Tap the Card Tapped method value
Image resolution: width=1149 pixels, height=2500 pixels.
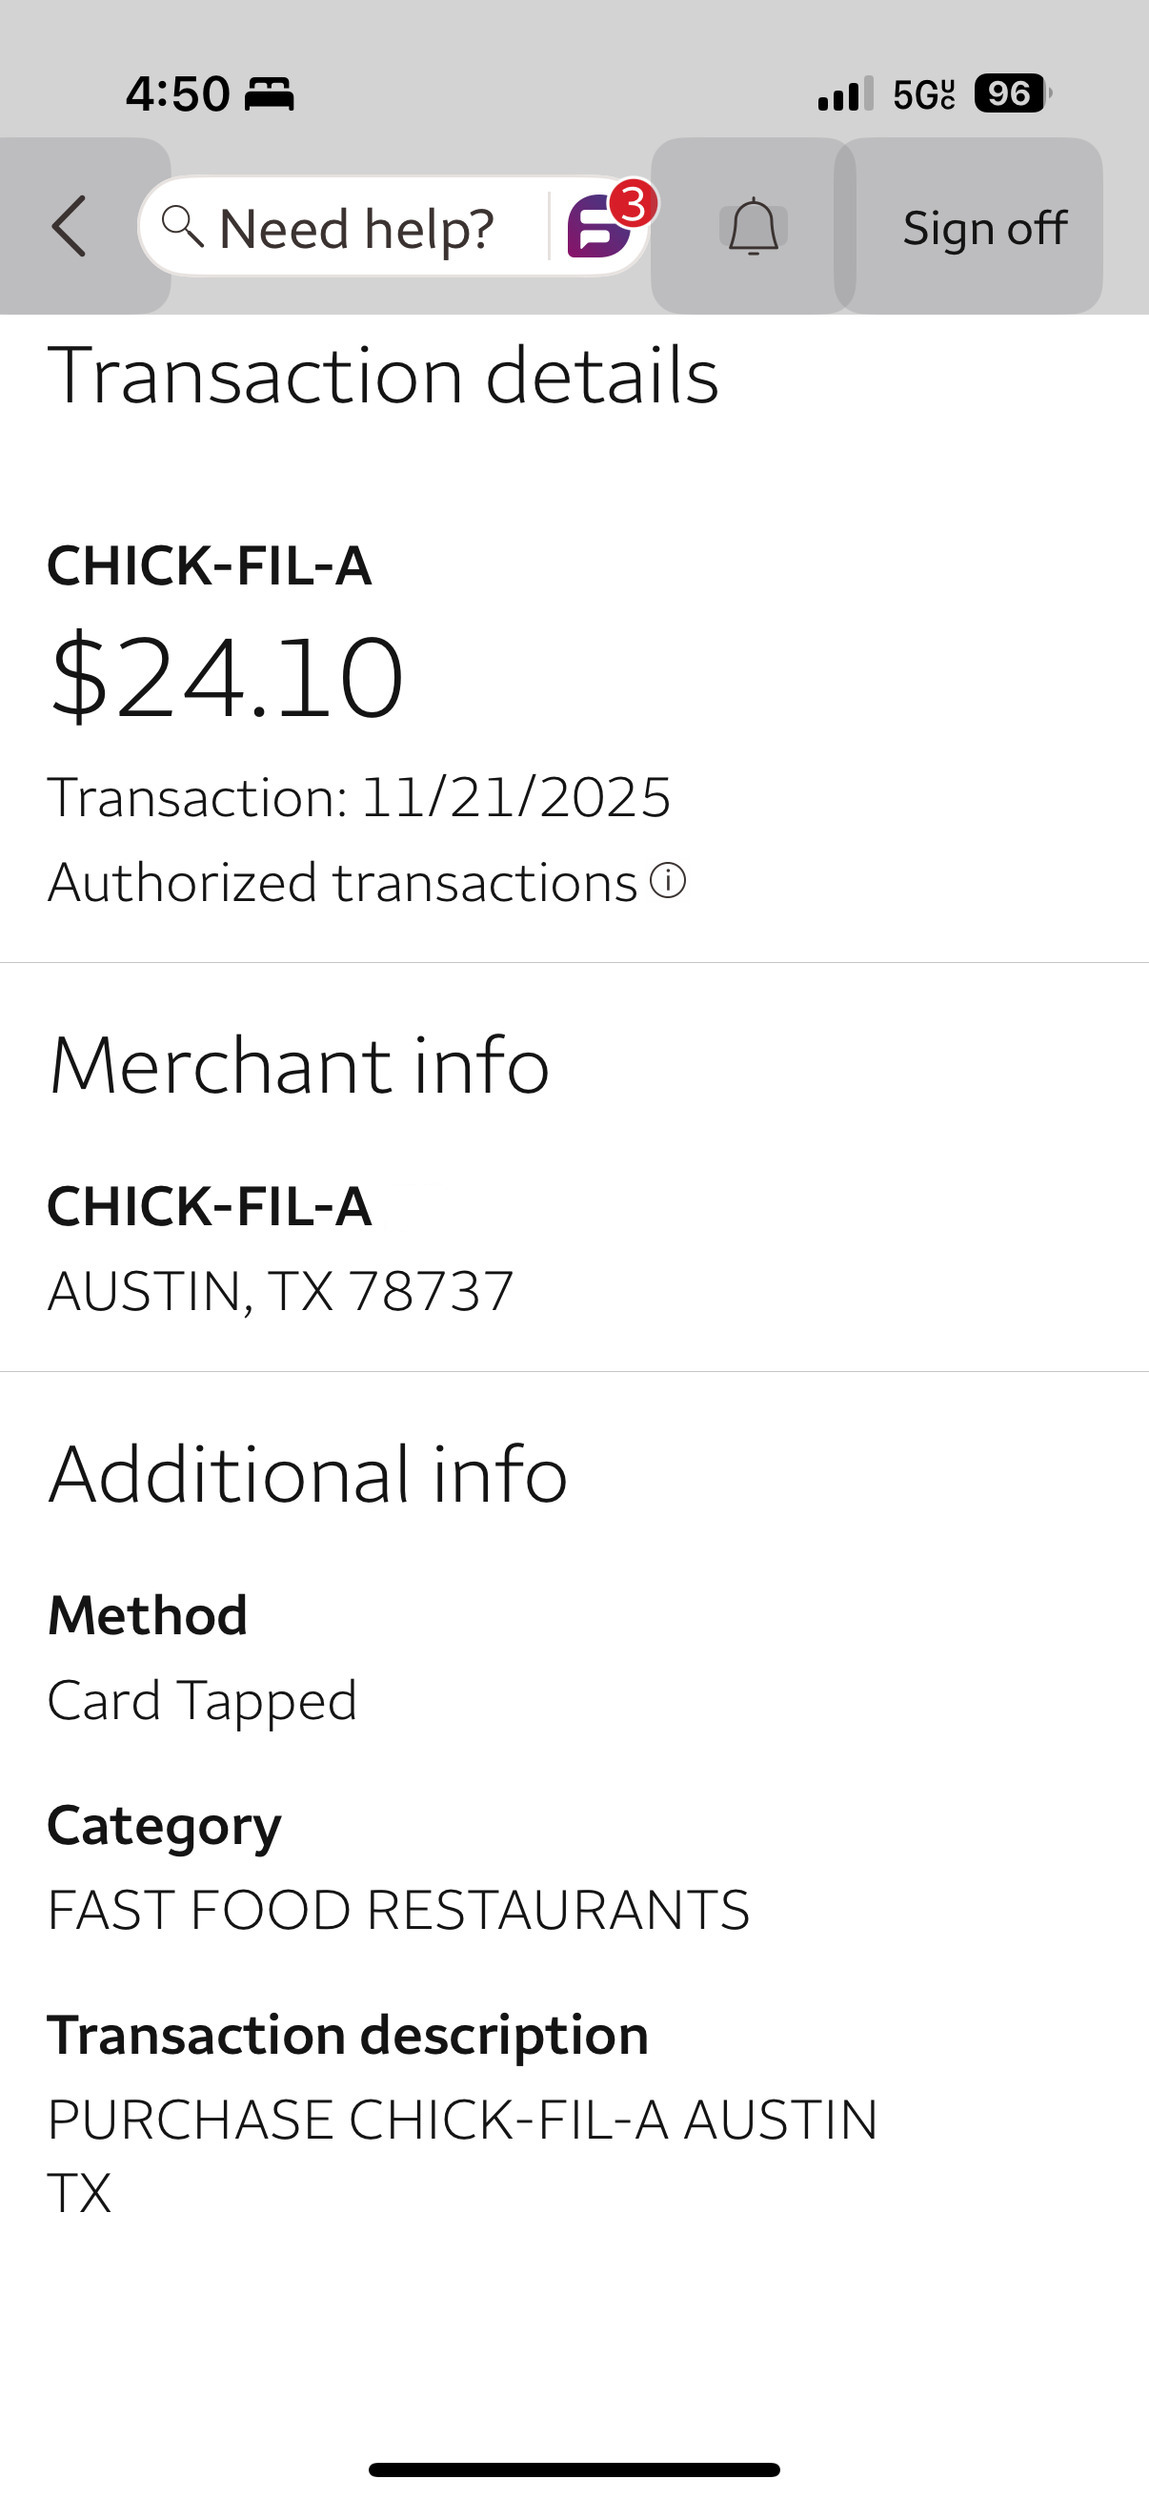click(202, 1700)
